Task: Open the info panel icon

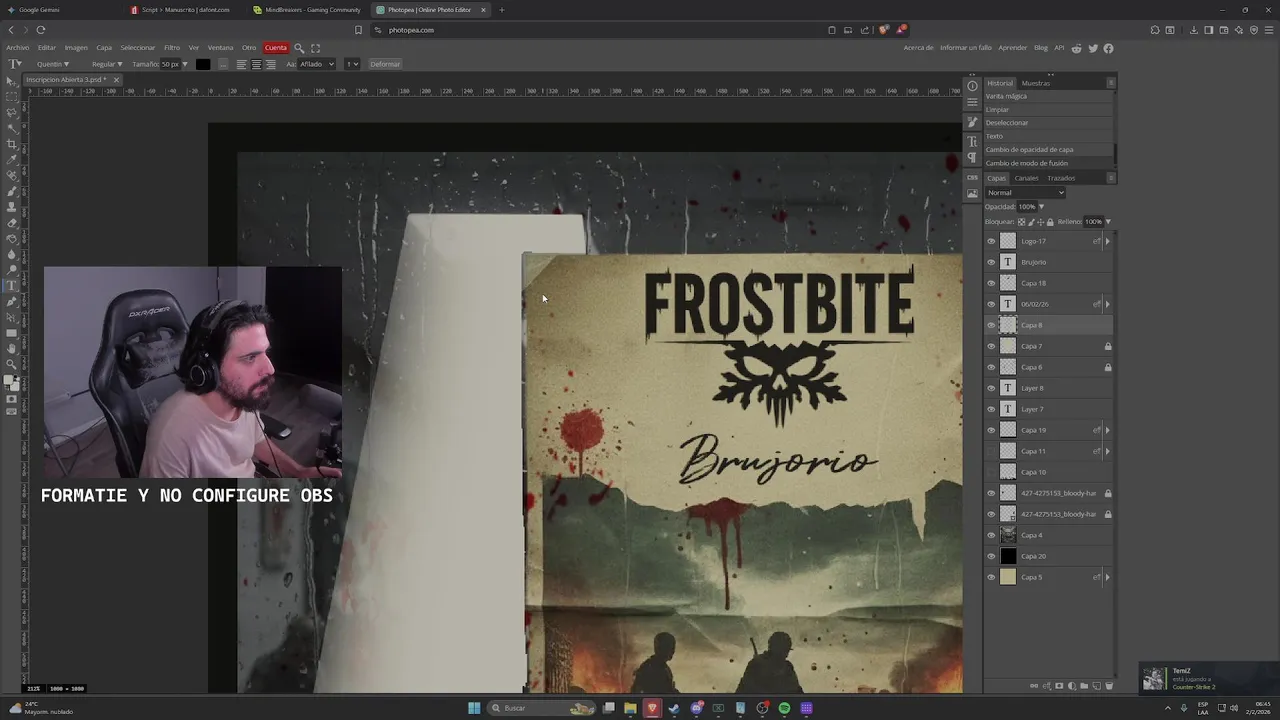Action: [x=972, y=86]
